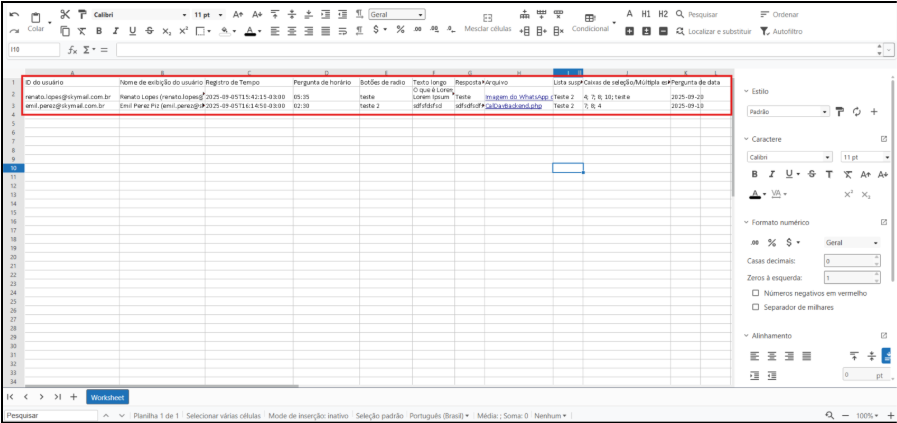
Task: Toggle bold in the Caractere sidebar panel
Action: pos(755,173)
